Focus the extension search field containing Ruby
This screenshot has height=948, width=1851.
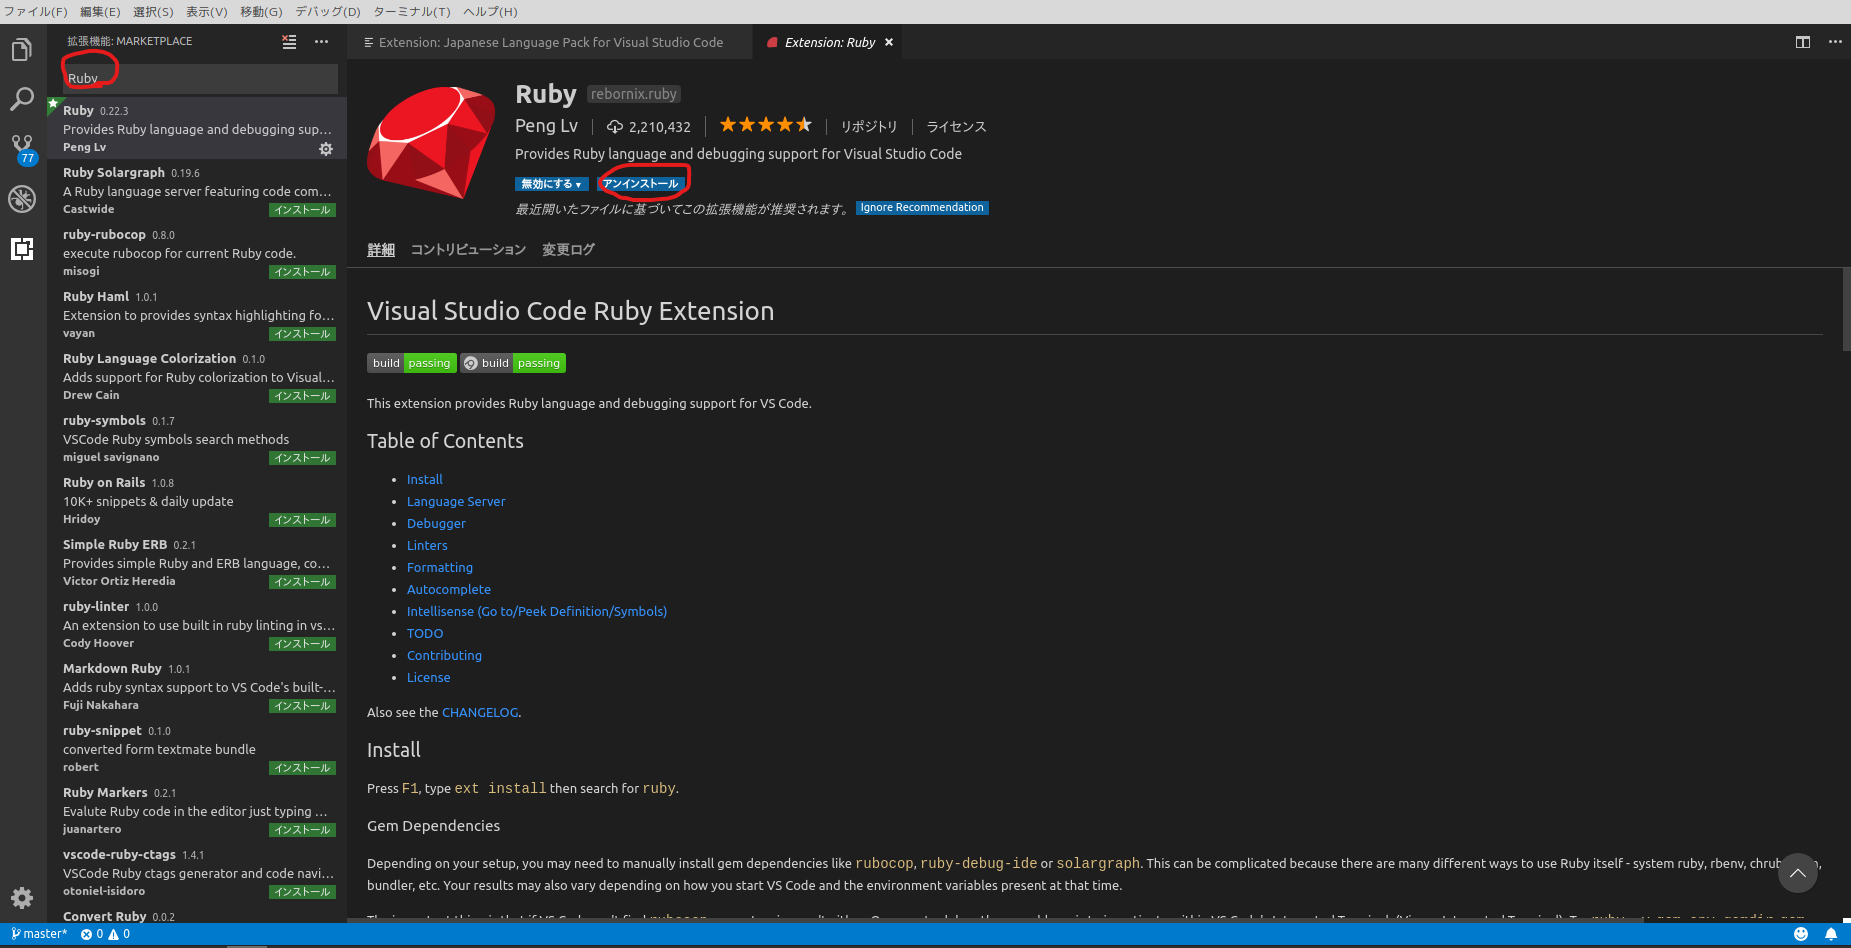click(200, 78)
